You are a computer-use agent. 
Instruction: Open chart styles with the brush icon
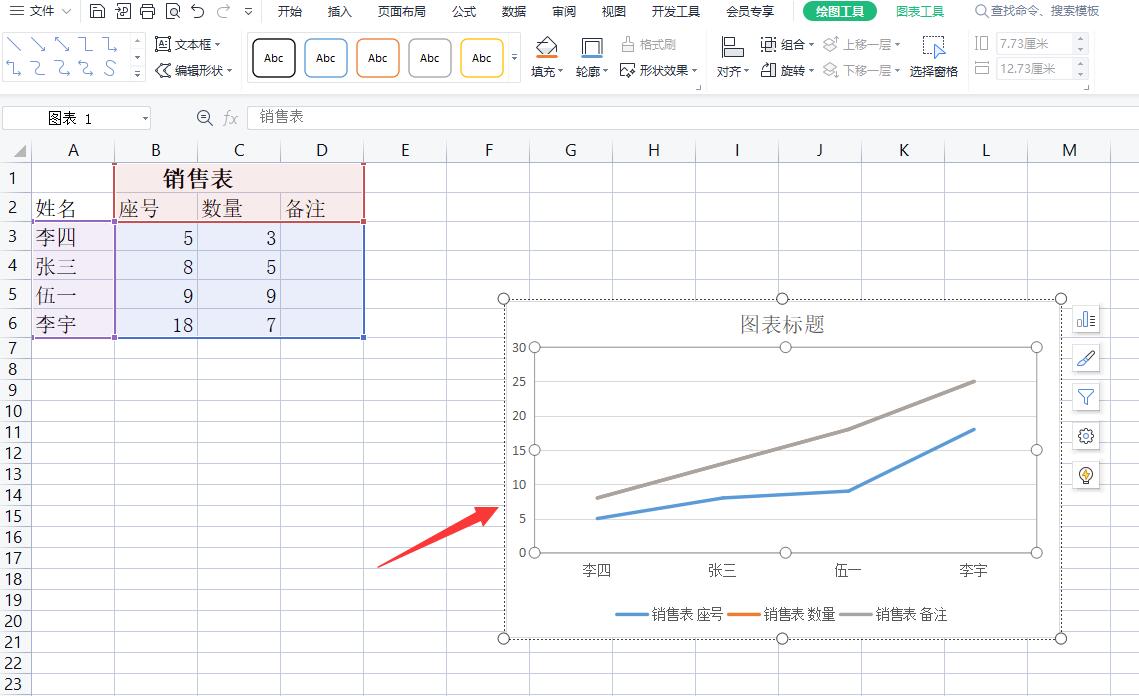(x=1086, y=359)
